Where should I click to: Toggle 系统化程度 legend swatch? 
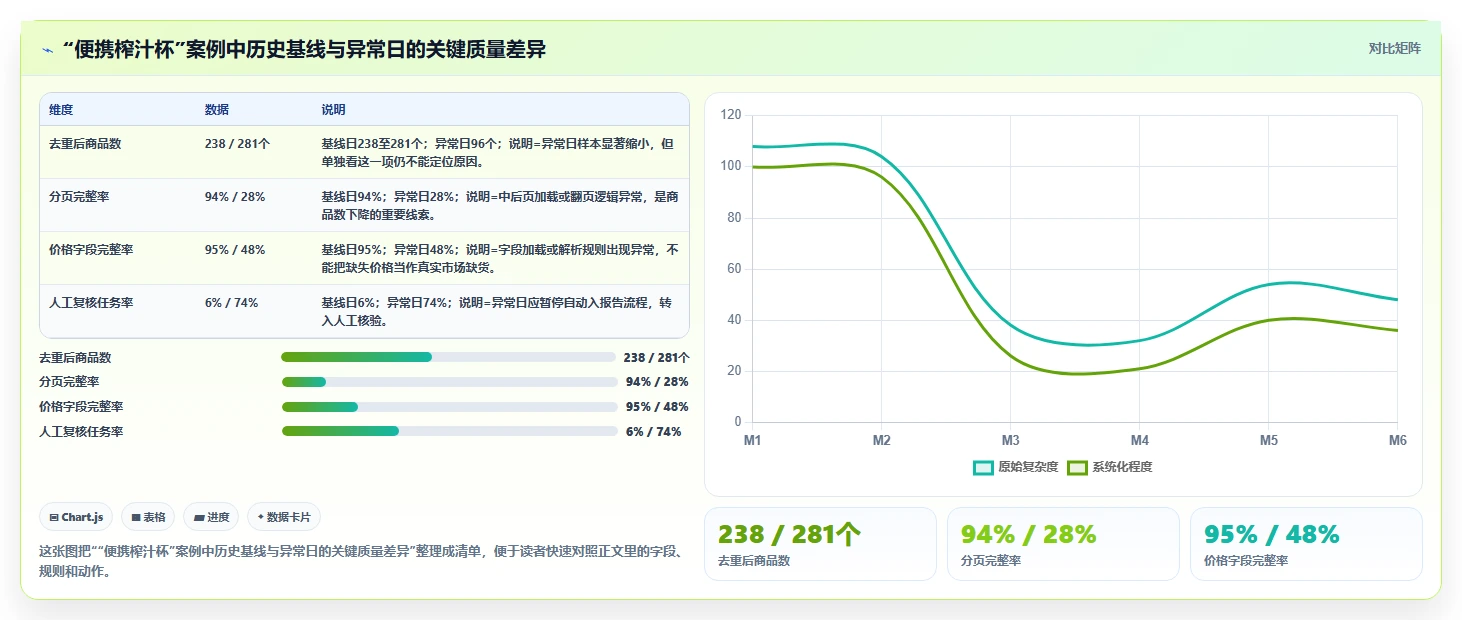[1077, 467]
